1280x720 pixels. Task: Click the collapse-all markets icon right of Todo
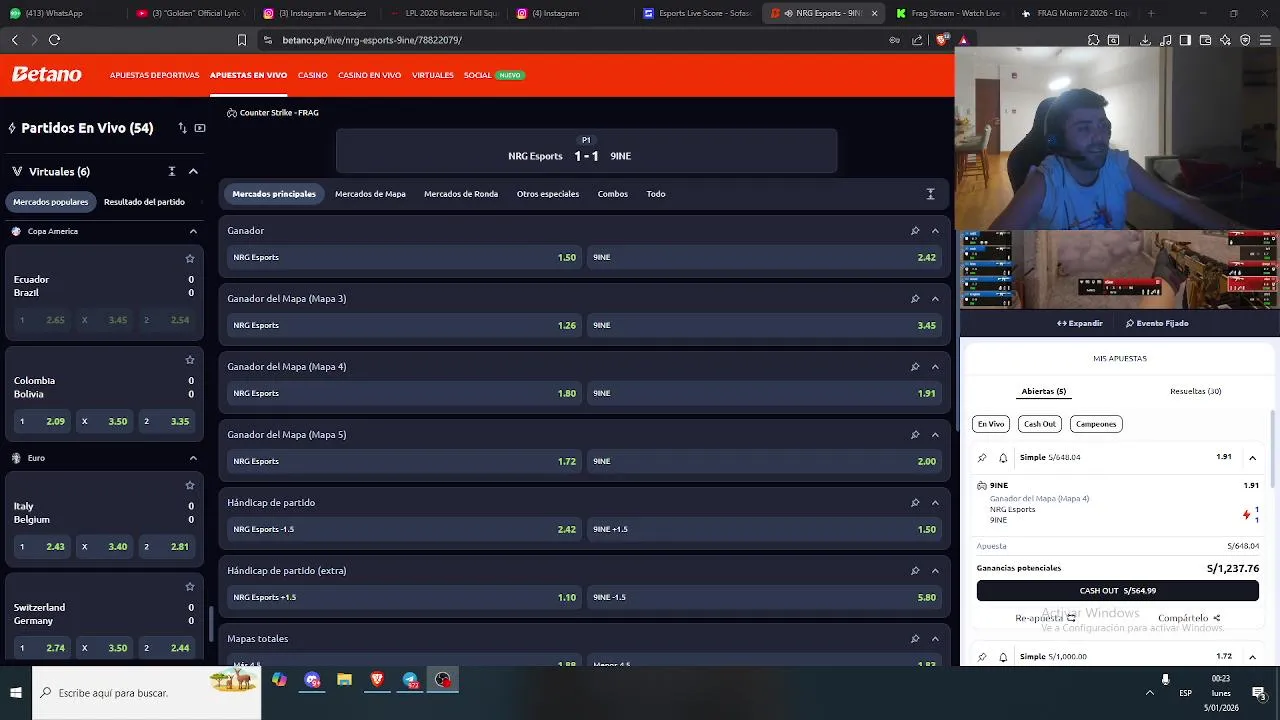pos(930,194)
